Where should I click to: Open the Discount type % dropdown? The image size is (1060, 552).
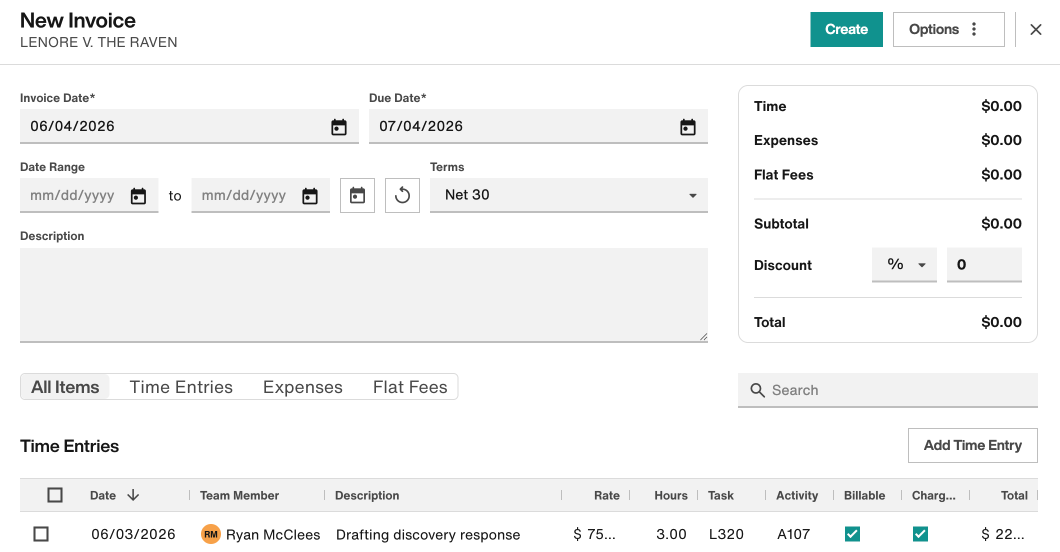click(905, 265)
